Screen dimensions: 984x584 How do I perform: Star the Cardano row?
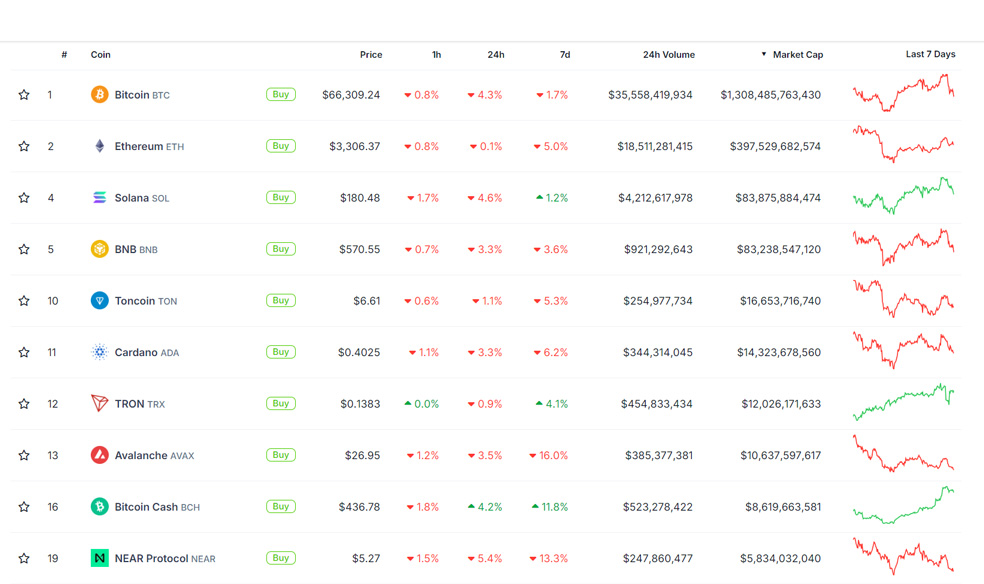tap(24, 352)
